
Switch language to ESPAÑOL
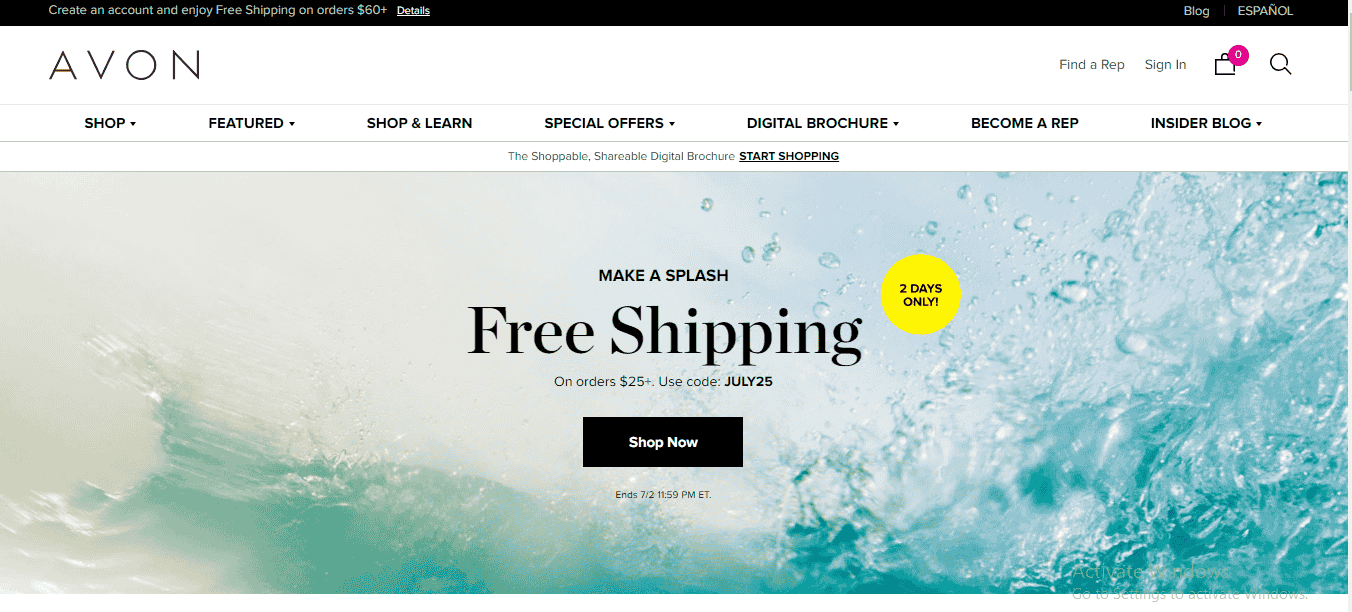coord(1265,11)
